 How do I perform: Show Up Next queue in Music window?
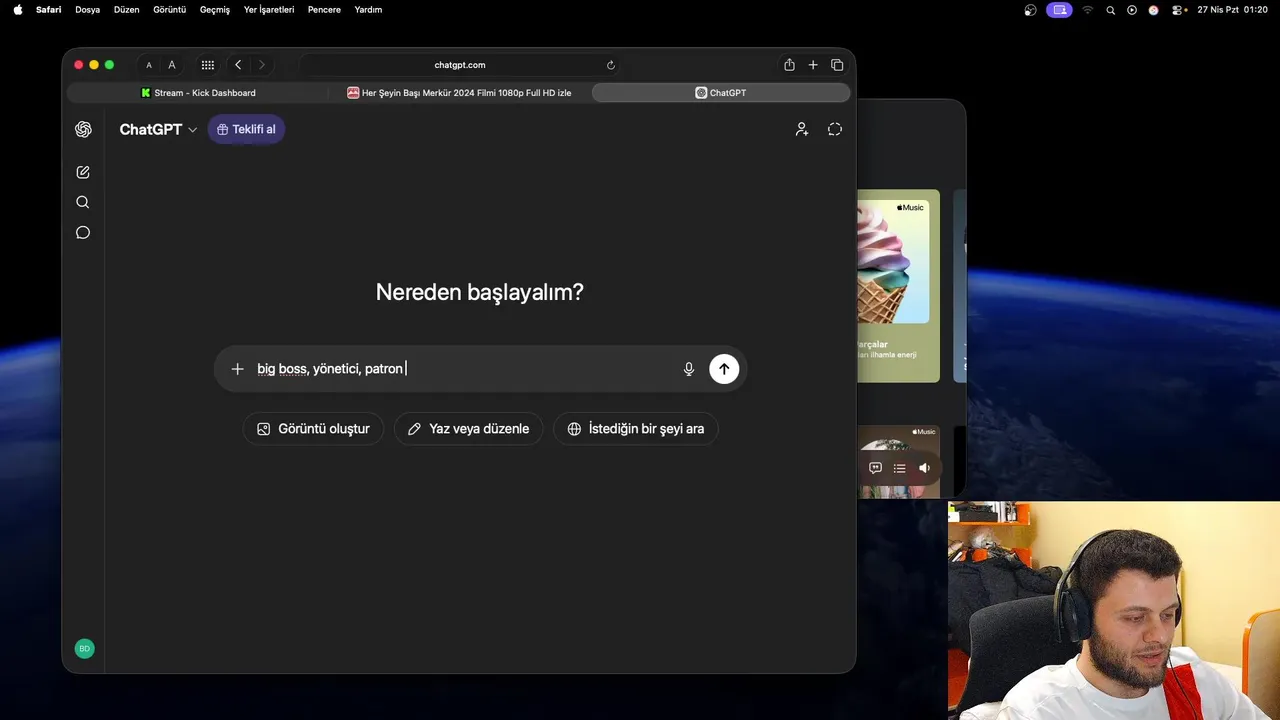[900, 468]
